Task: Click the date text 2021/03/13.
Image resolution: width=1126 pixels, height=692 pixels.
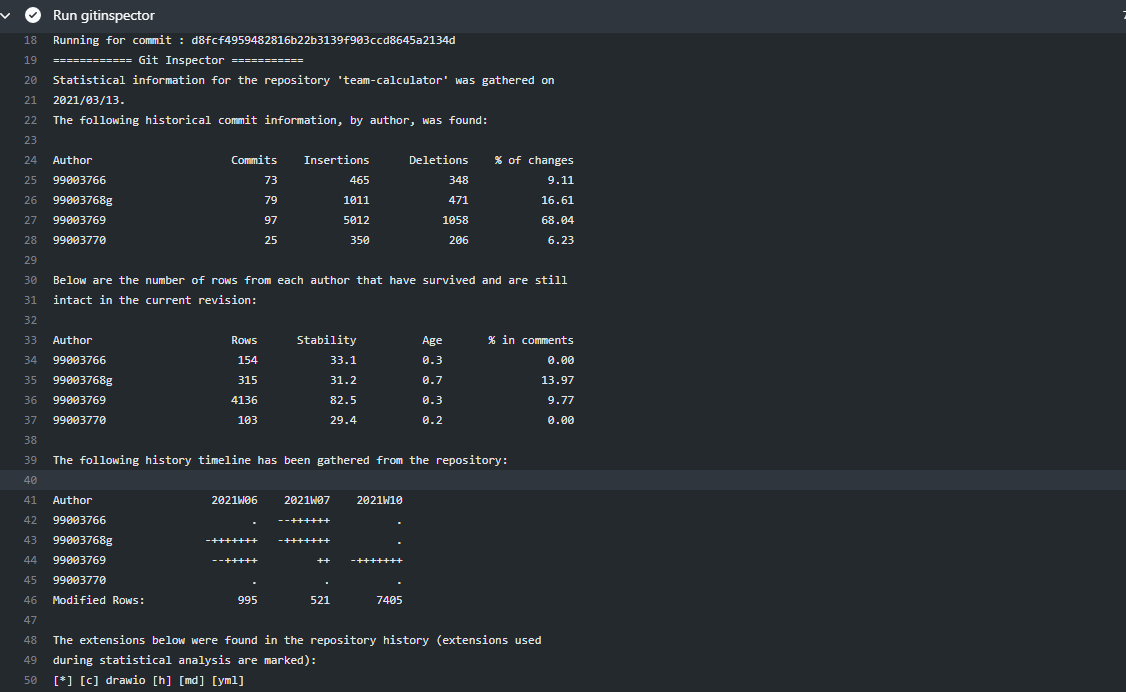Action: coord(88,100)
